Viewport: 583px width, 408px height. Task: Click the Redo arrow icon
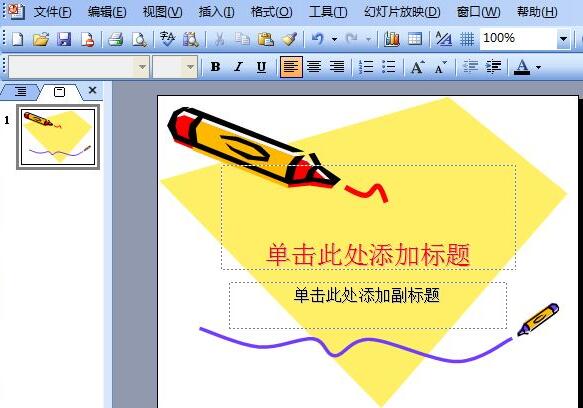tap(351, 39)
